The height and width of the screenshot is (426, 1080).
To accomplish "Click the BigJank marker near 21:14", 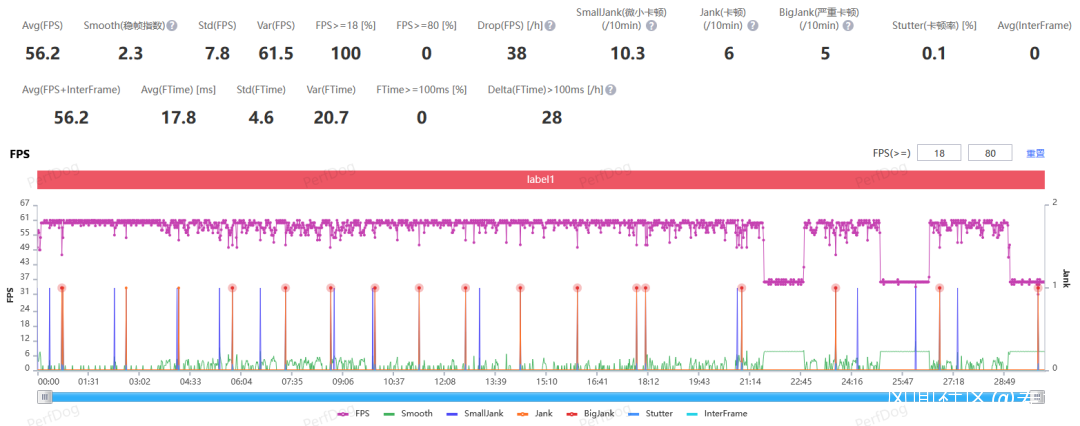I will tap(741, 288).
